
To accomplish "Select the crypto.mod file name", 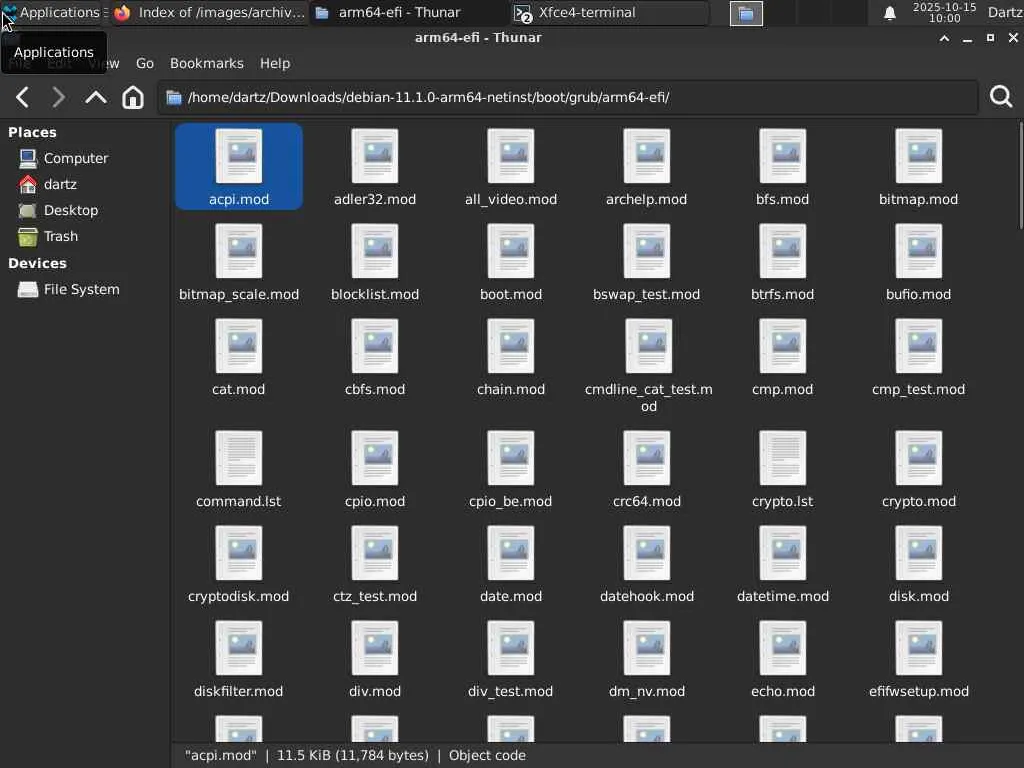I will coord(918,502).
